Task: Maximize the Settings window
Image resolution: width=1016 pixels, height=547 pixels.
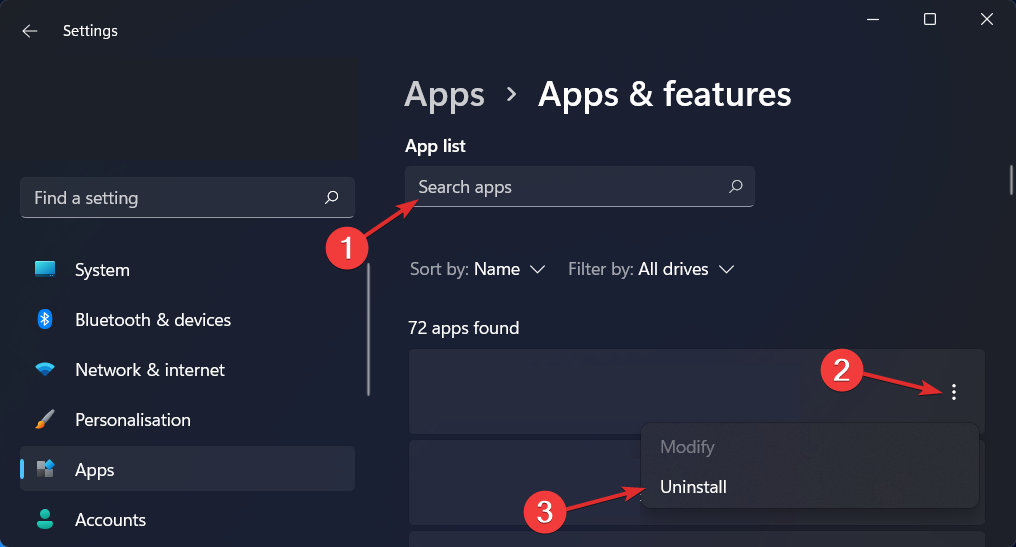Action: [929, 19]
